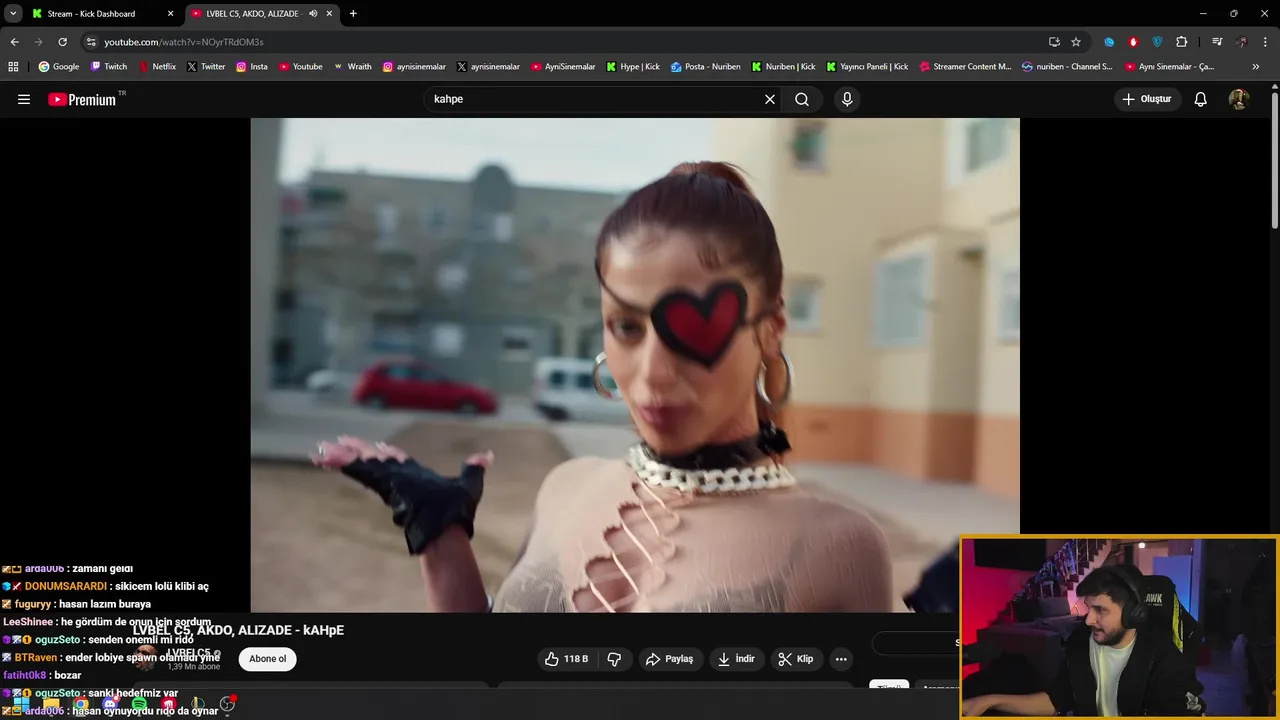Share the video via Paylaş
This screenshot has height=720, width=1280.
click(670, 659)
